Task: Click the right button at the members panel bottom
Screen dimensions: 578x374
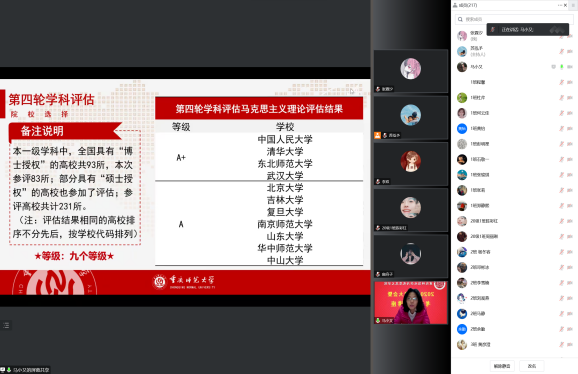Action: pos(532,366)
